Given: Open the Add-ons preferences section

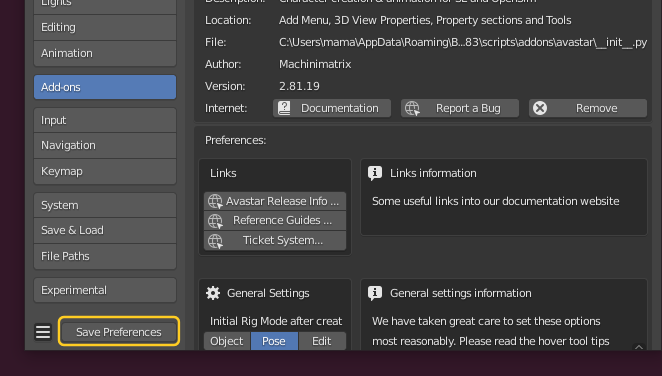Looking at the screenshot, I should (105, 87).
